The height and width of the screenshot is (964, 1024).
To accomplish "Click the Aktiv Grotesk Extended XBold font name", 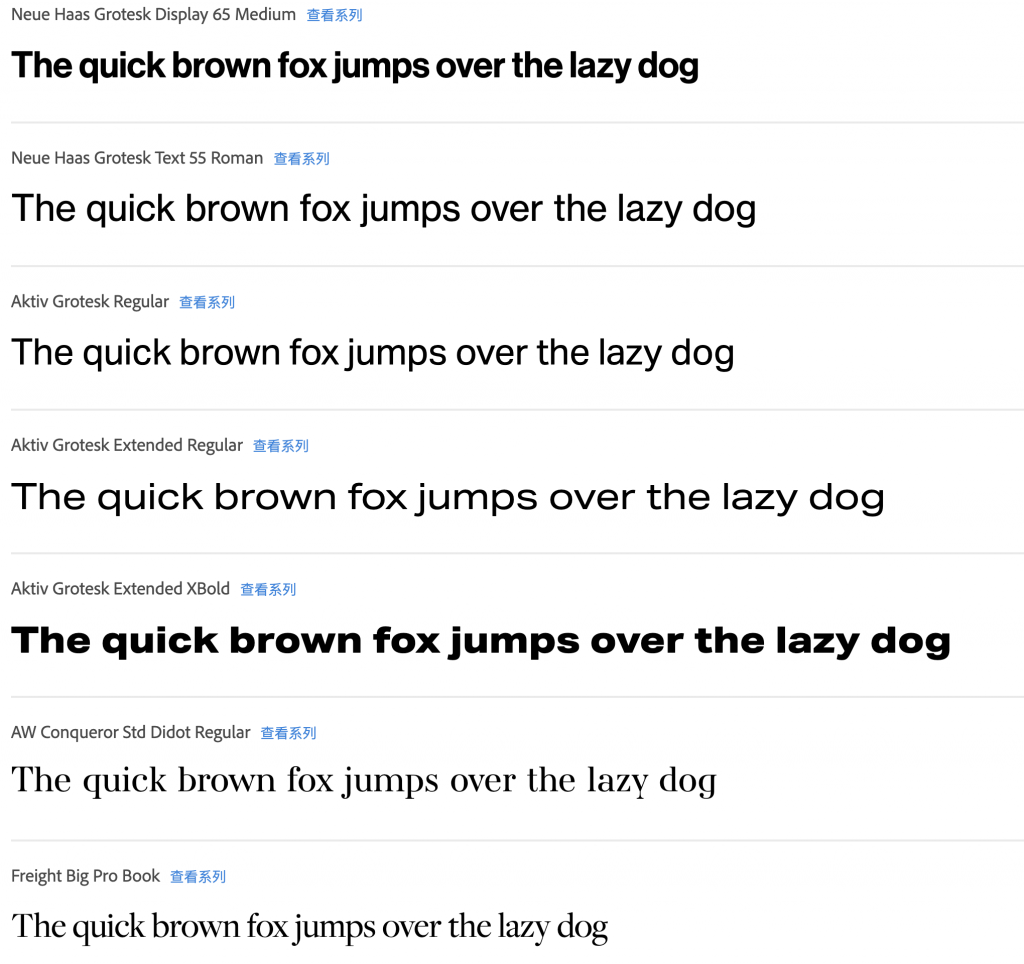I will [120, 589].
